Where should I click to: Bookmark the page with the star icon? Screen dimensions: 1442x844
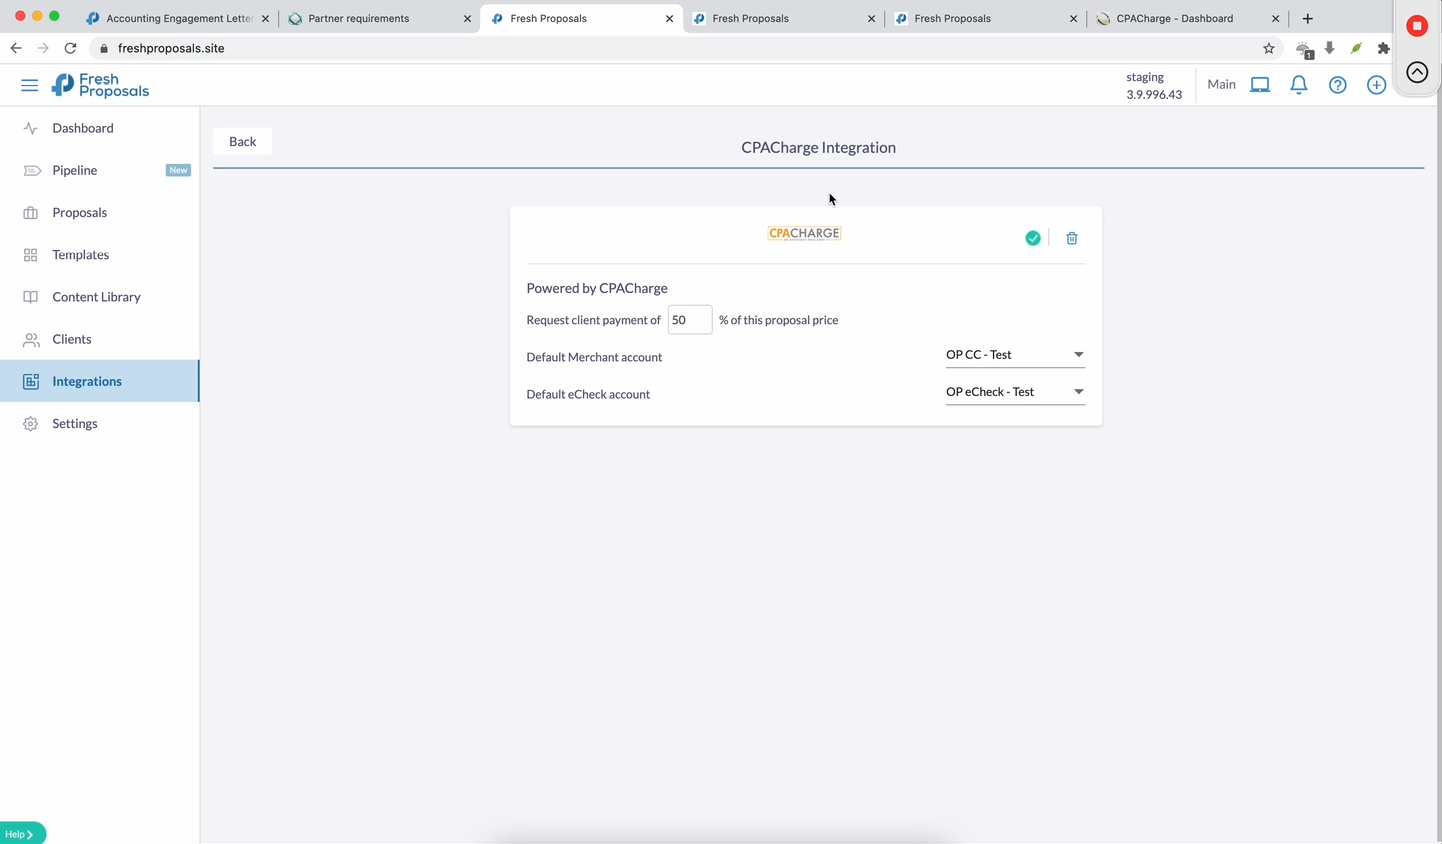coord(1269,48)
